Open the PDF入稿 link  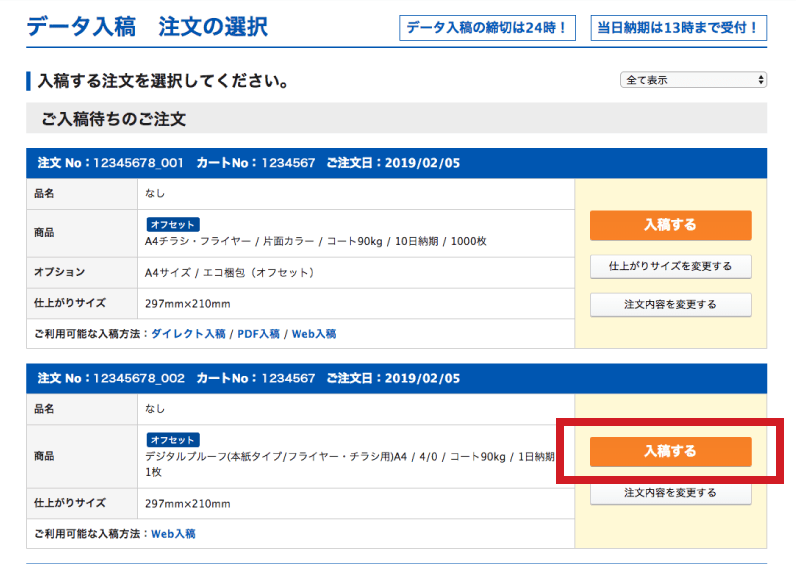(258, 334)
